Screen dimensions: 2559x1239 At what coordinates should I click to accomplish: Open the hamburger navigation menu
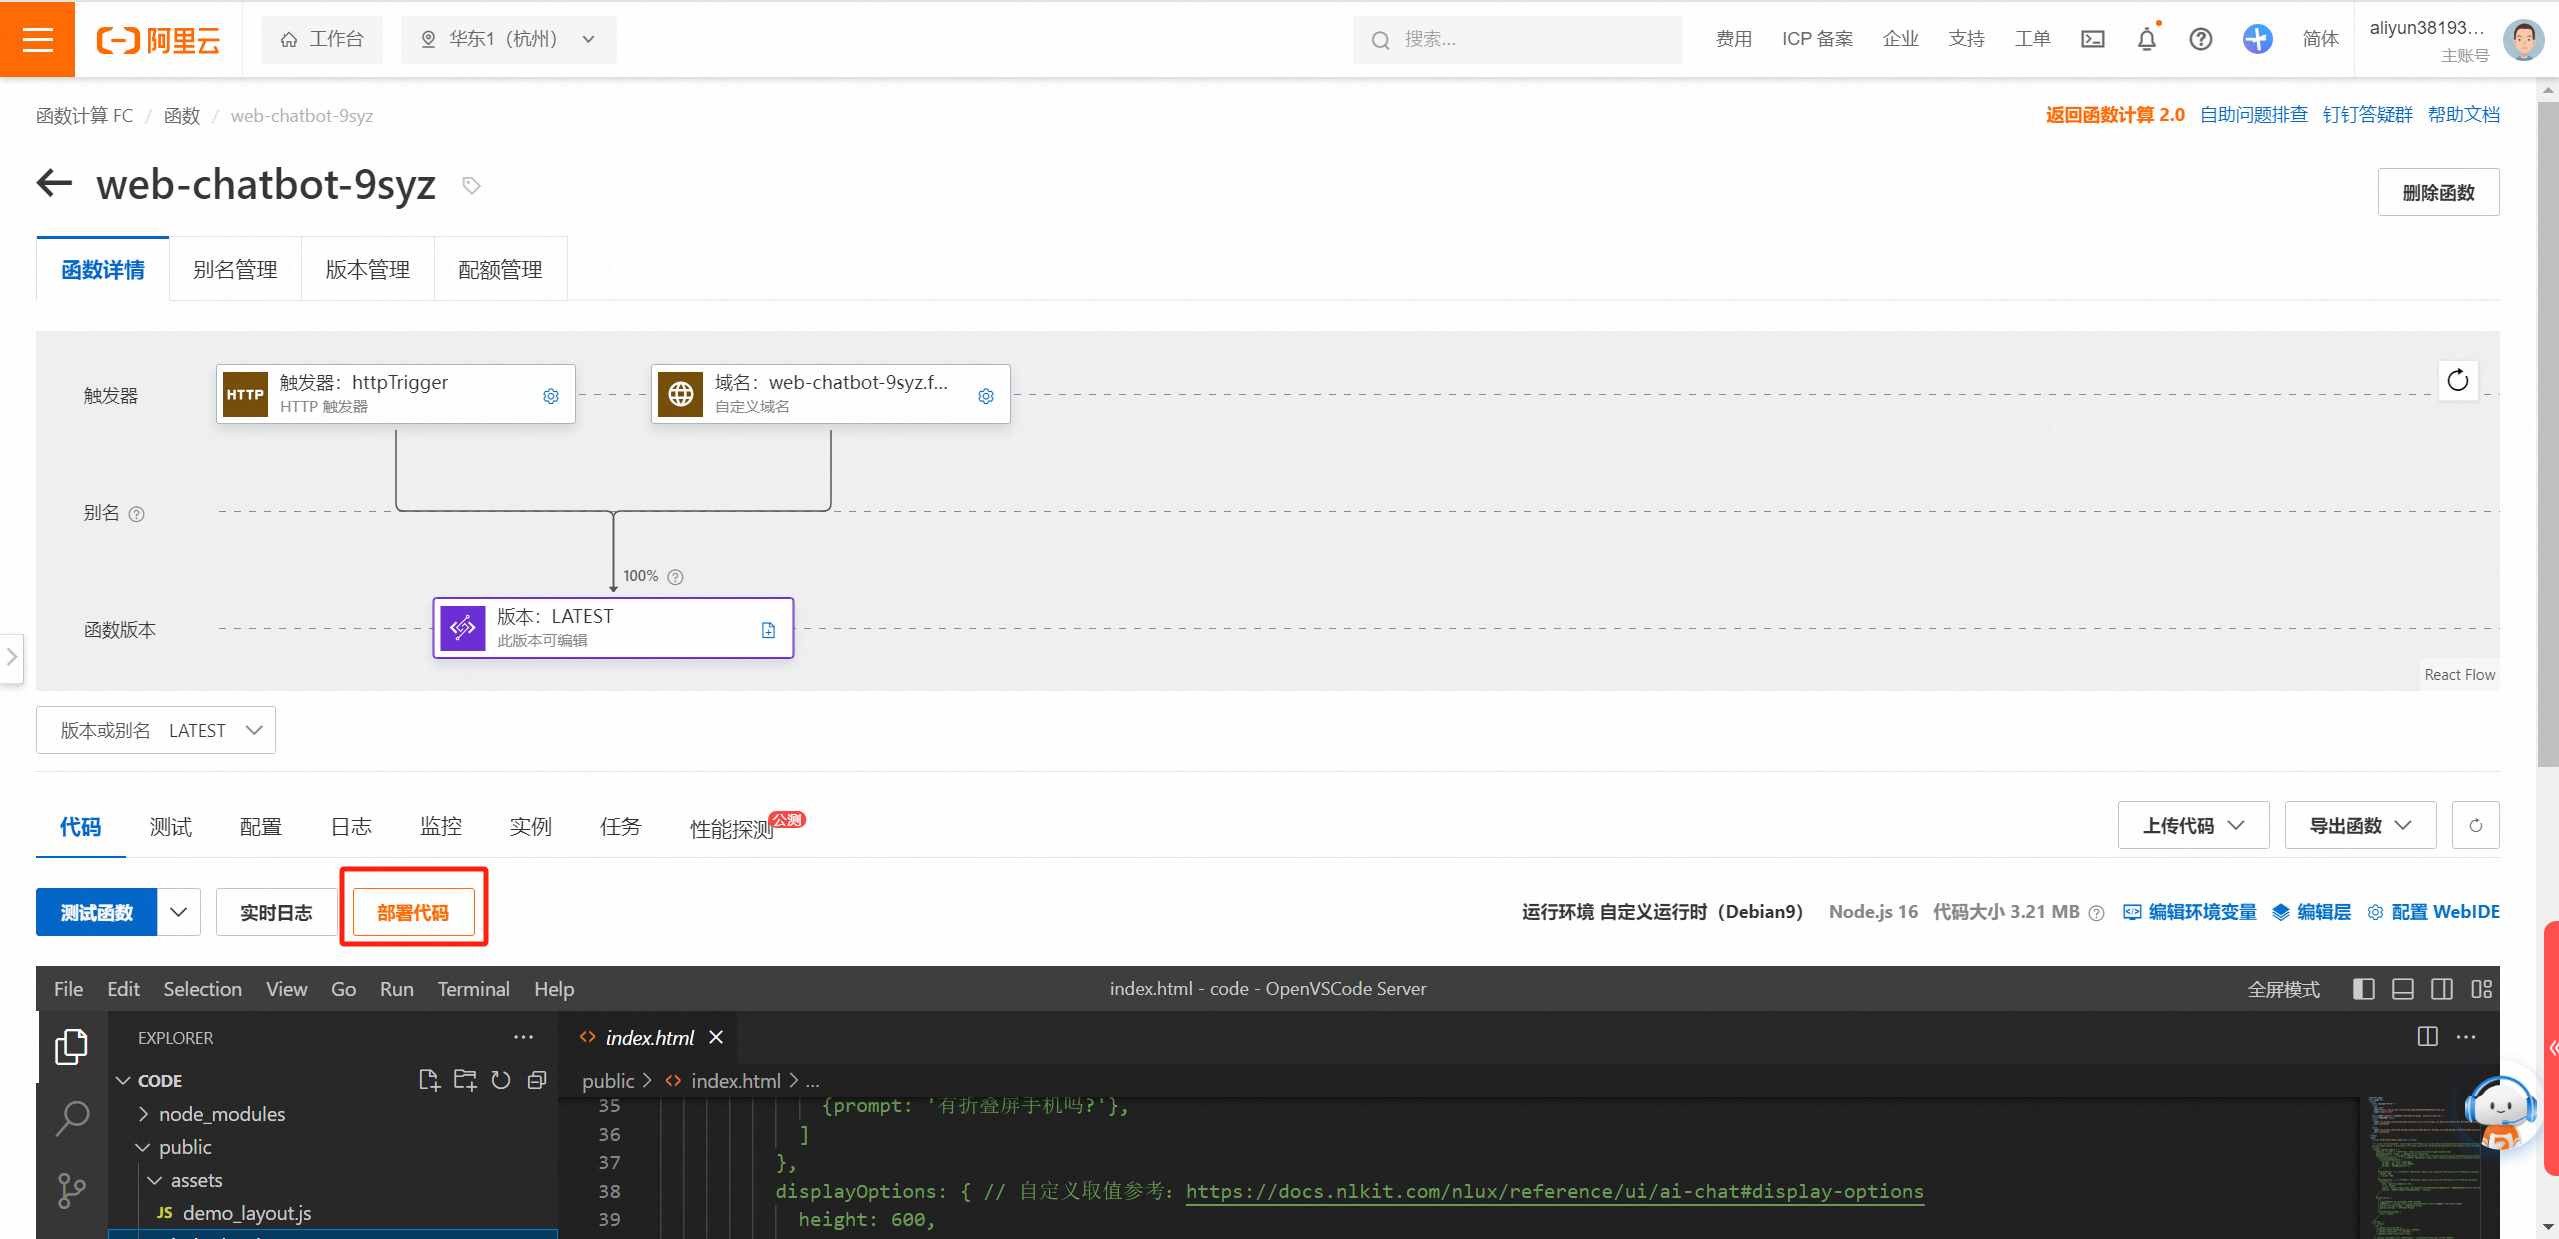pyautogui.click(x=37, y=39)
